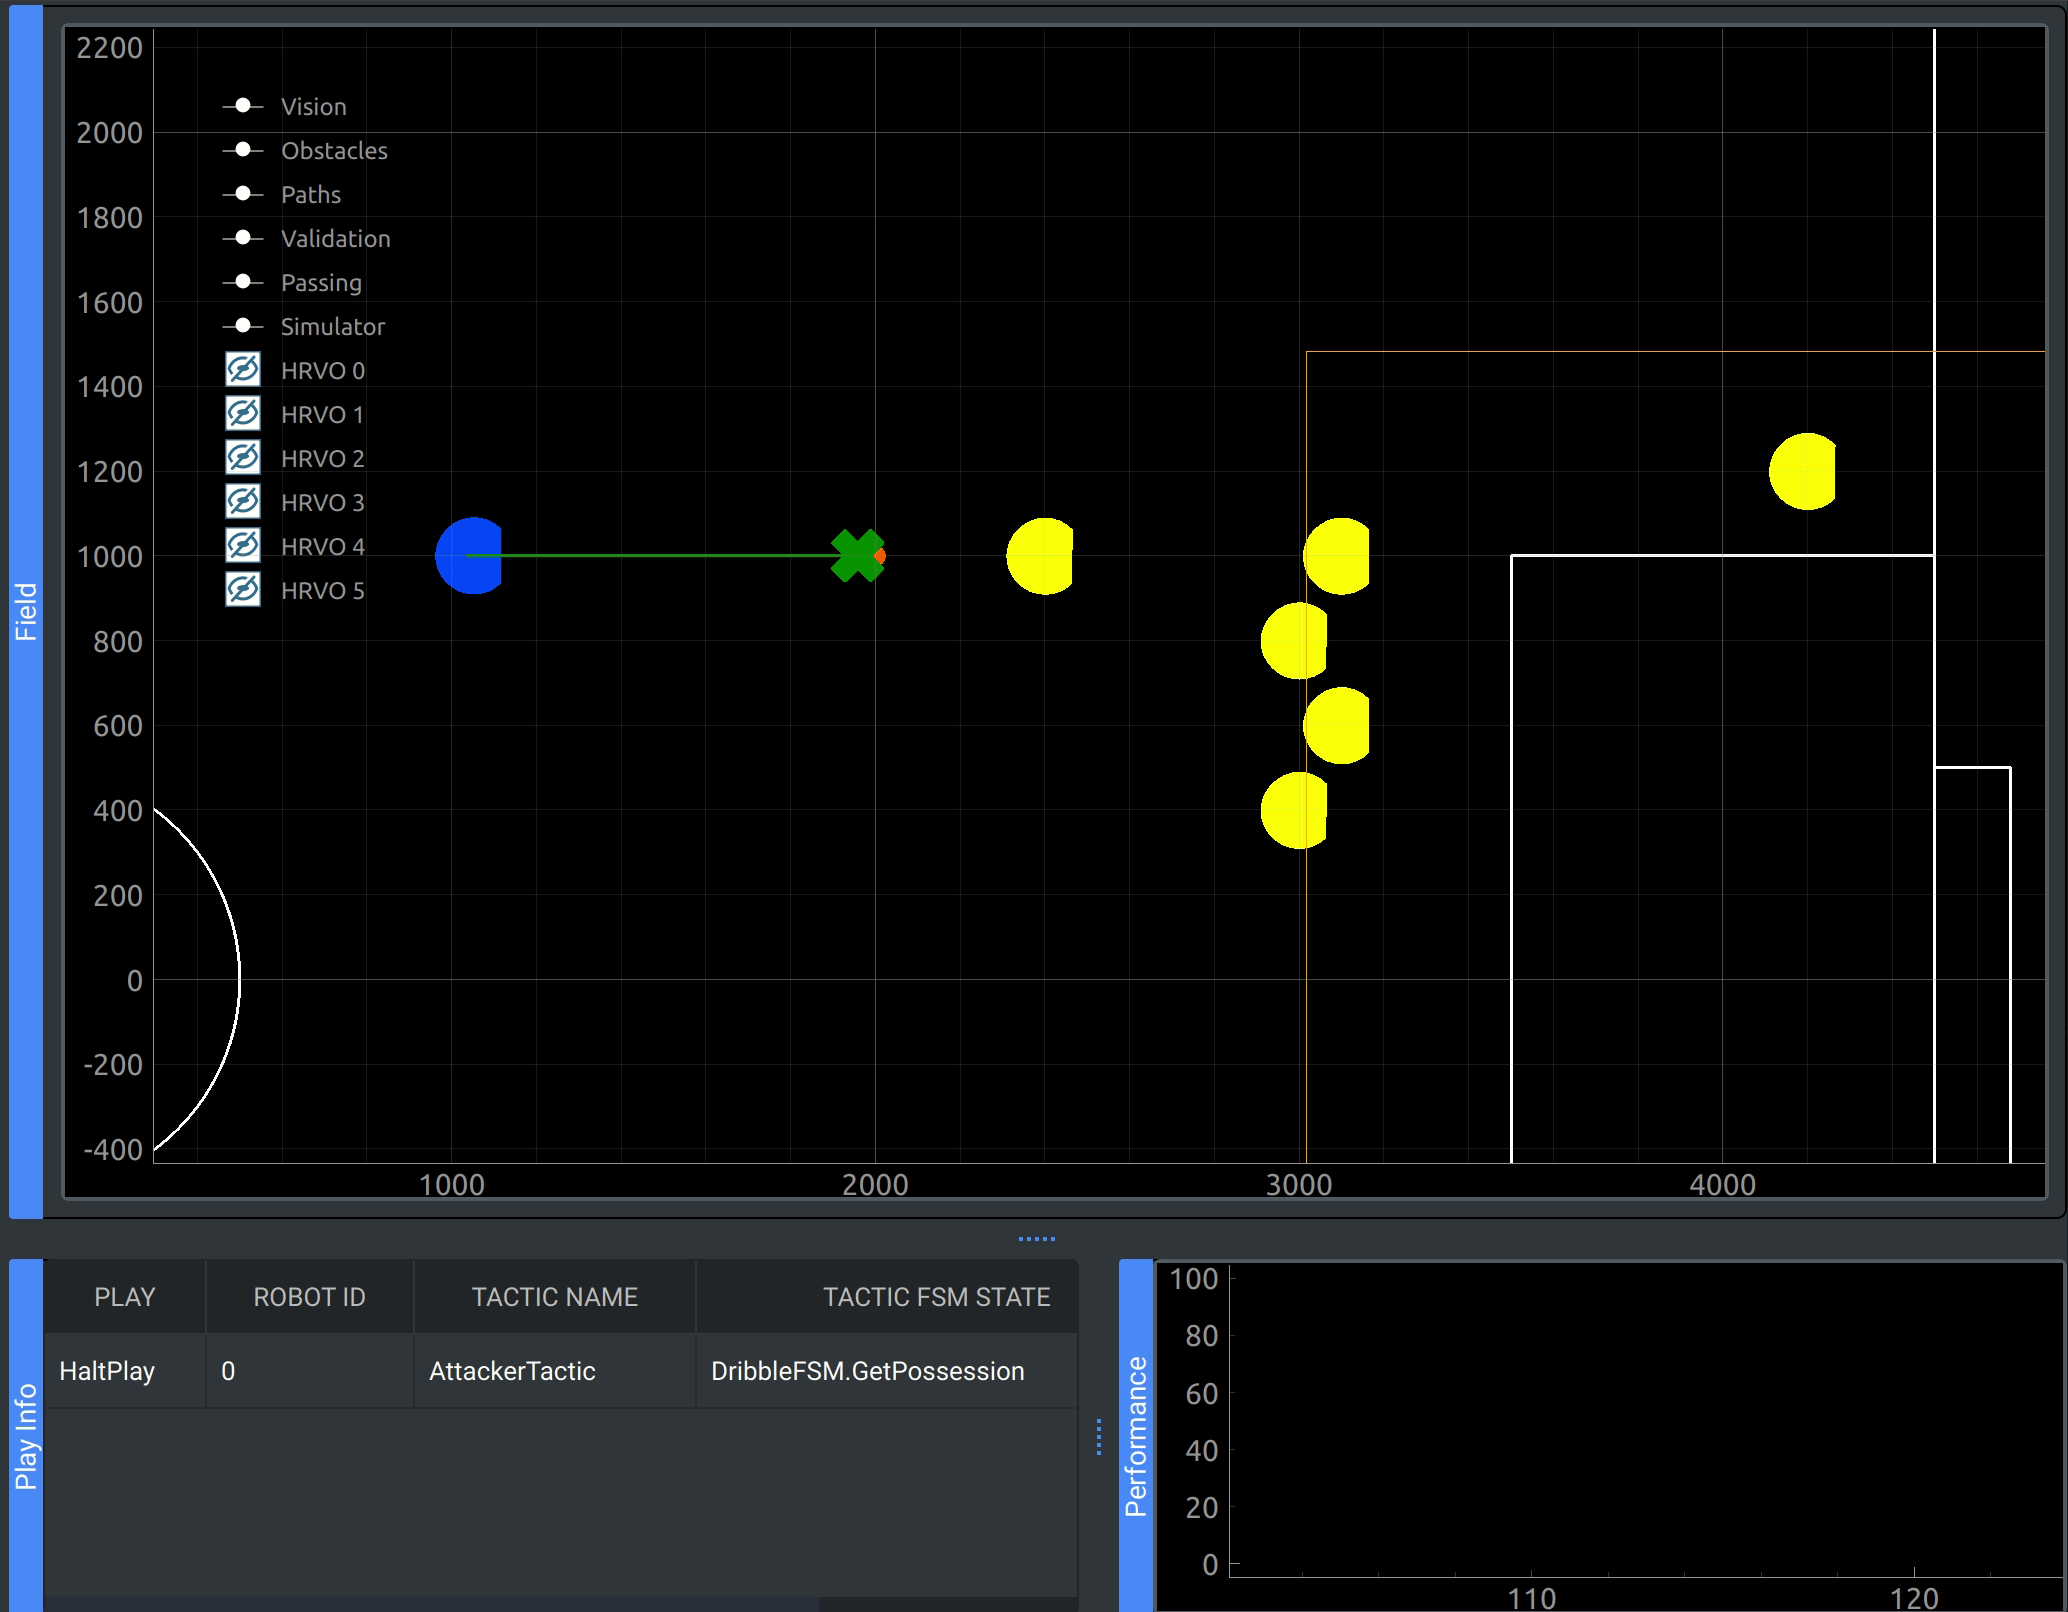Image resolution: width=2068 pixels, height=1612 pixels.
Task: Click the blue robot on the field plot
Action: pos(470,556)
